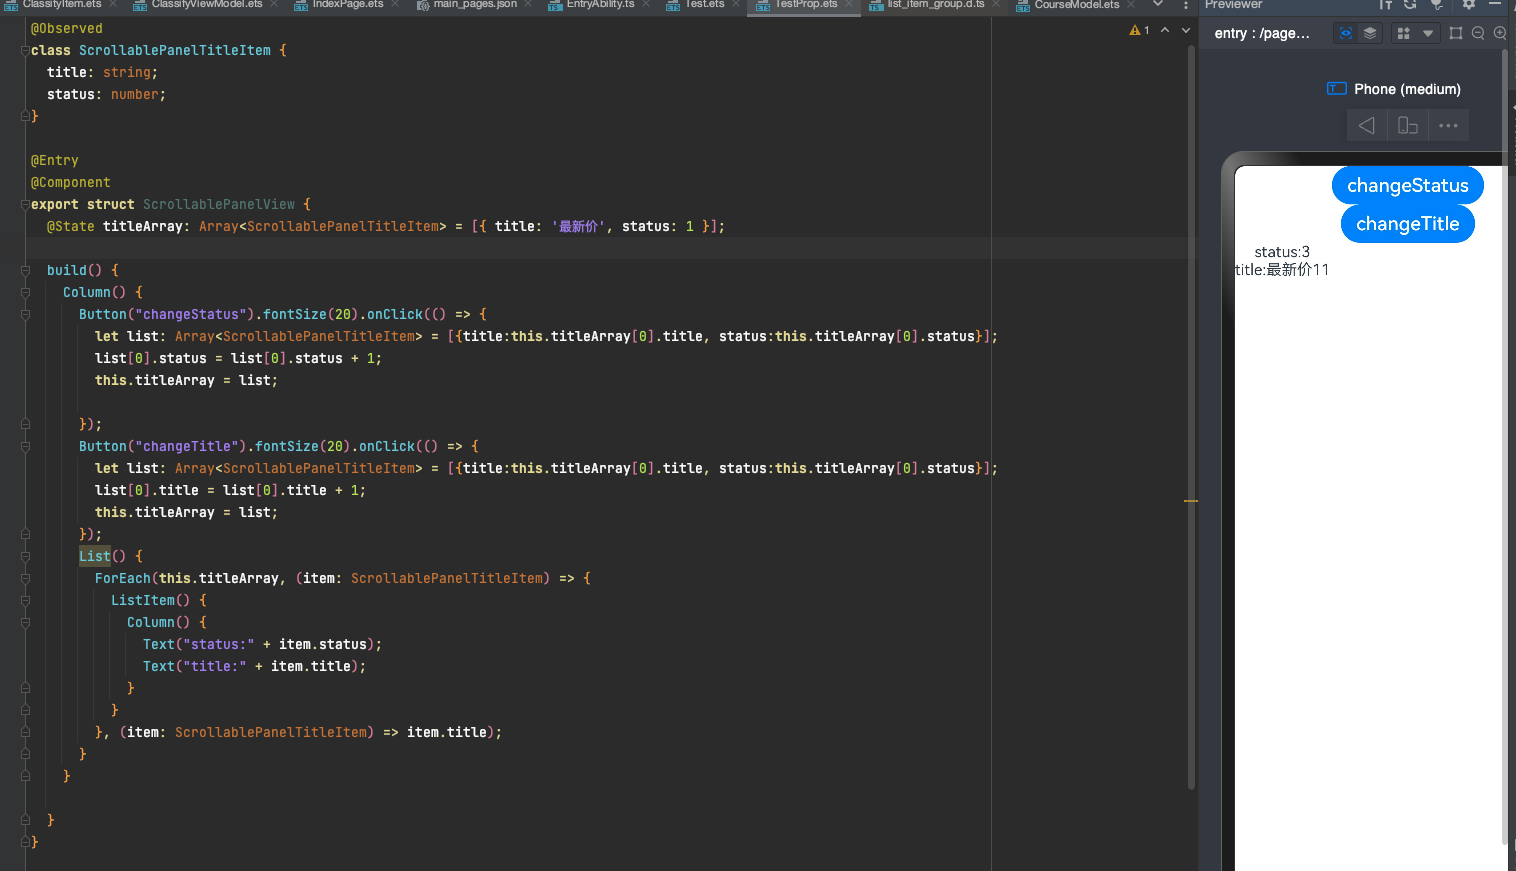Toggle the inspector eye mode in Previewer
This screenshot has height=871, width=1516.
[x=1346, y=33]
